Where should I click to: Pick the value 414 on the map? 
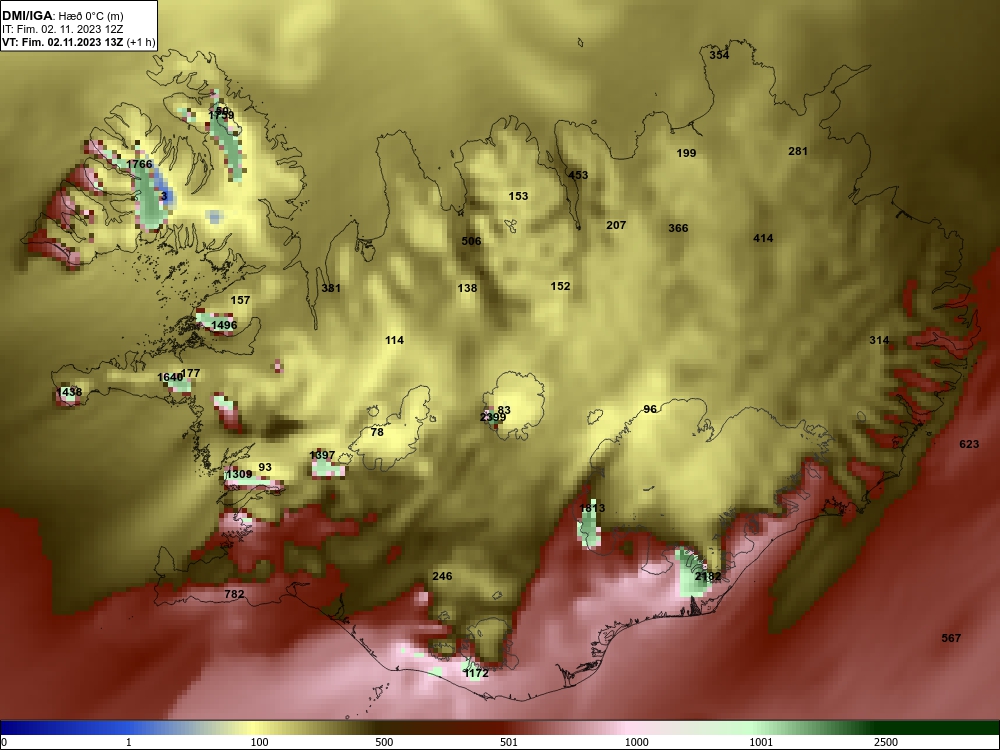click(x=763, y=239)
